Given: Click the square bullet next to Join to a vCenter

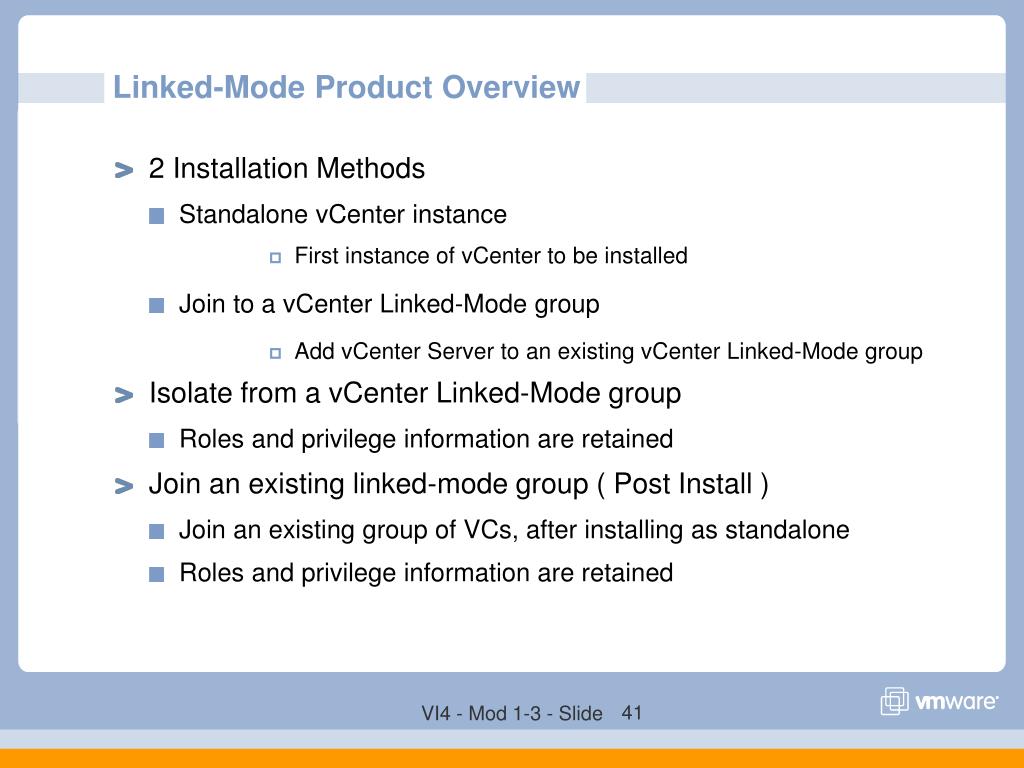Looking at the screenshot, I should (156, 305).
